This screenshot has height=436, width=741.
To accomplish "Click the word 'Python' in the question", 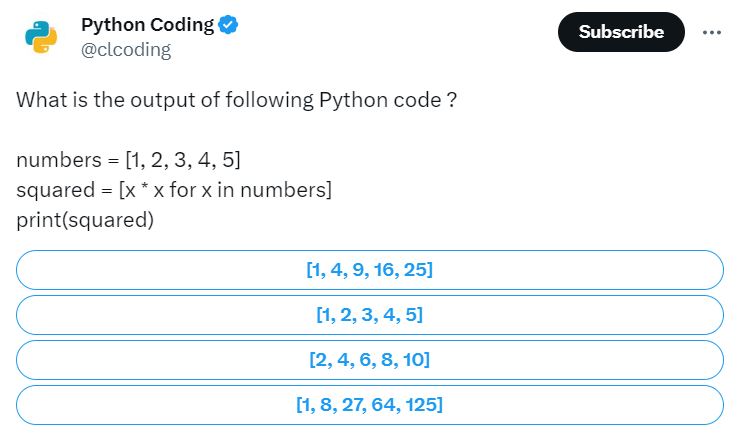I will 346,100.
